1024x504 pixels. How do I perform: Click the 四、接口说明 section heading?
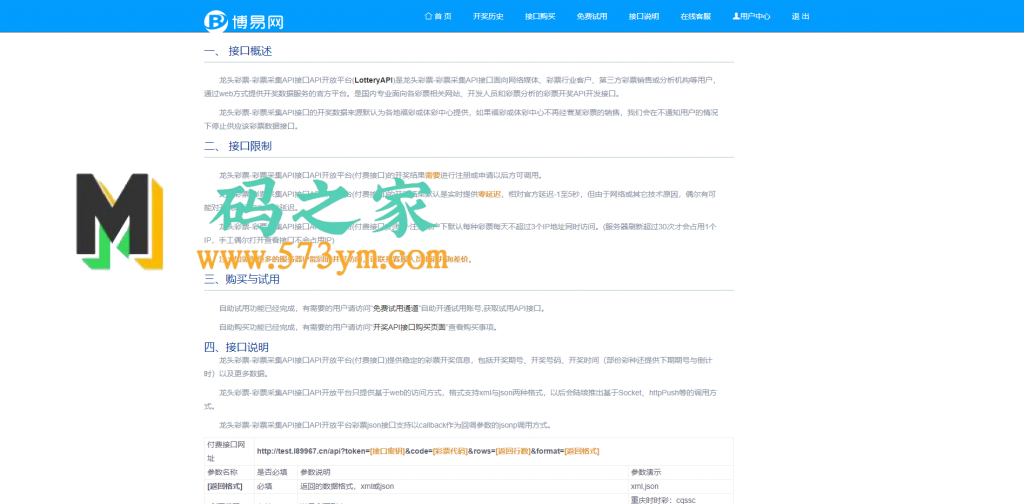236,346
